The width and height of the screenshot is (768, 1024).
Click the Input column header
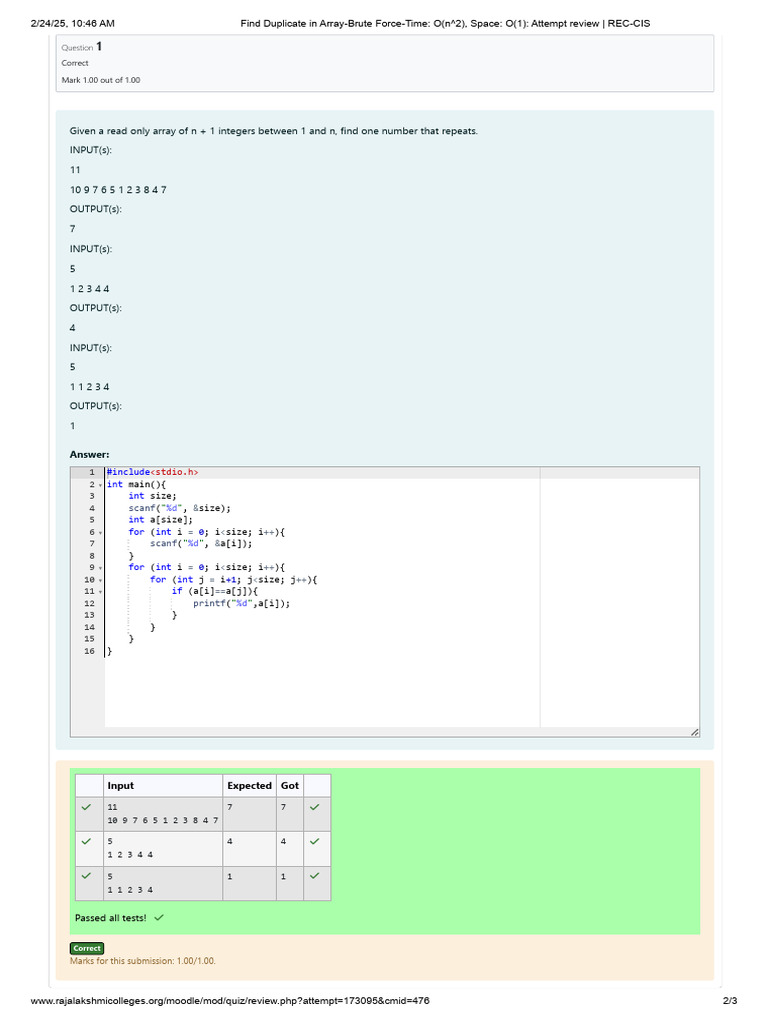pos(121,786)
